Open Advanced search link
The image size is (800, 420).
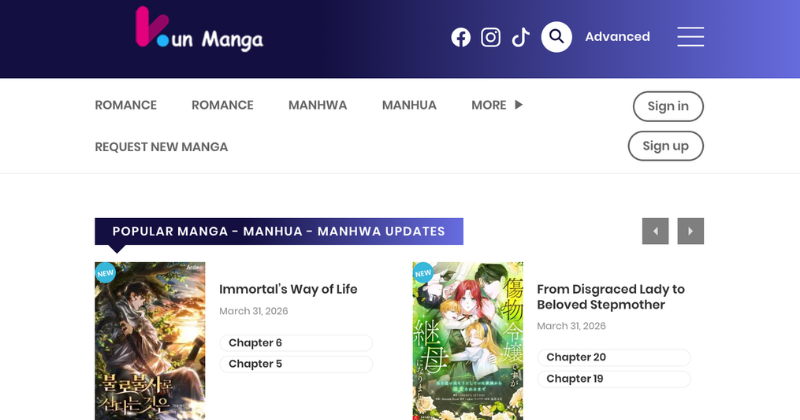(x=617, y=37)
